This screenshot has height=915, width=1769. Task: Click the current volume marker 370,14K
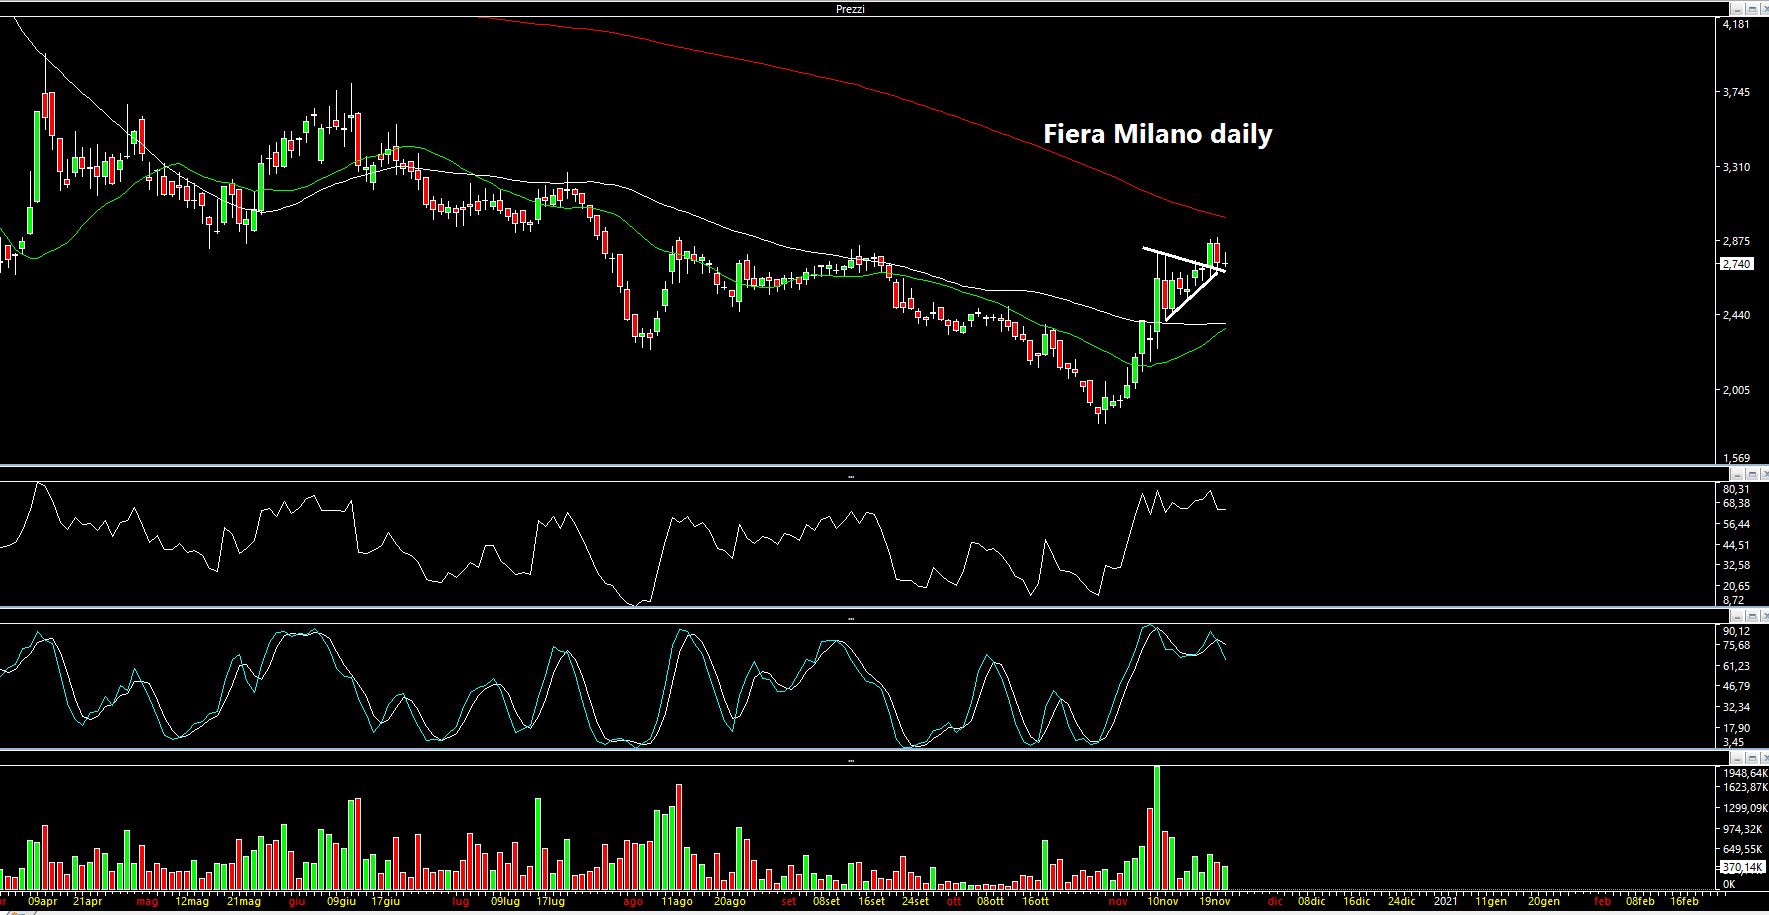coord(1744,868)
